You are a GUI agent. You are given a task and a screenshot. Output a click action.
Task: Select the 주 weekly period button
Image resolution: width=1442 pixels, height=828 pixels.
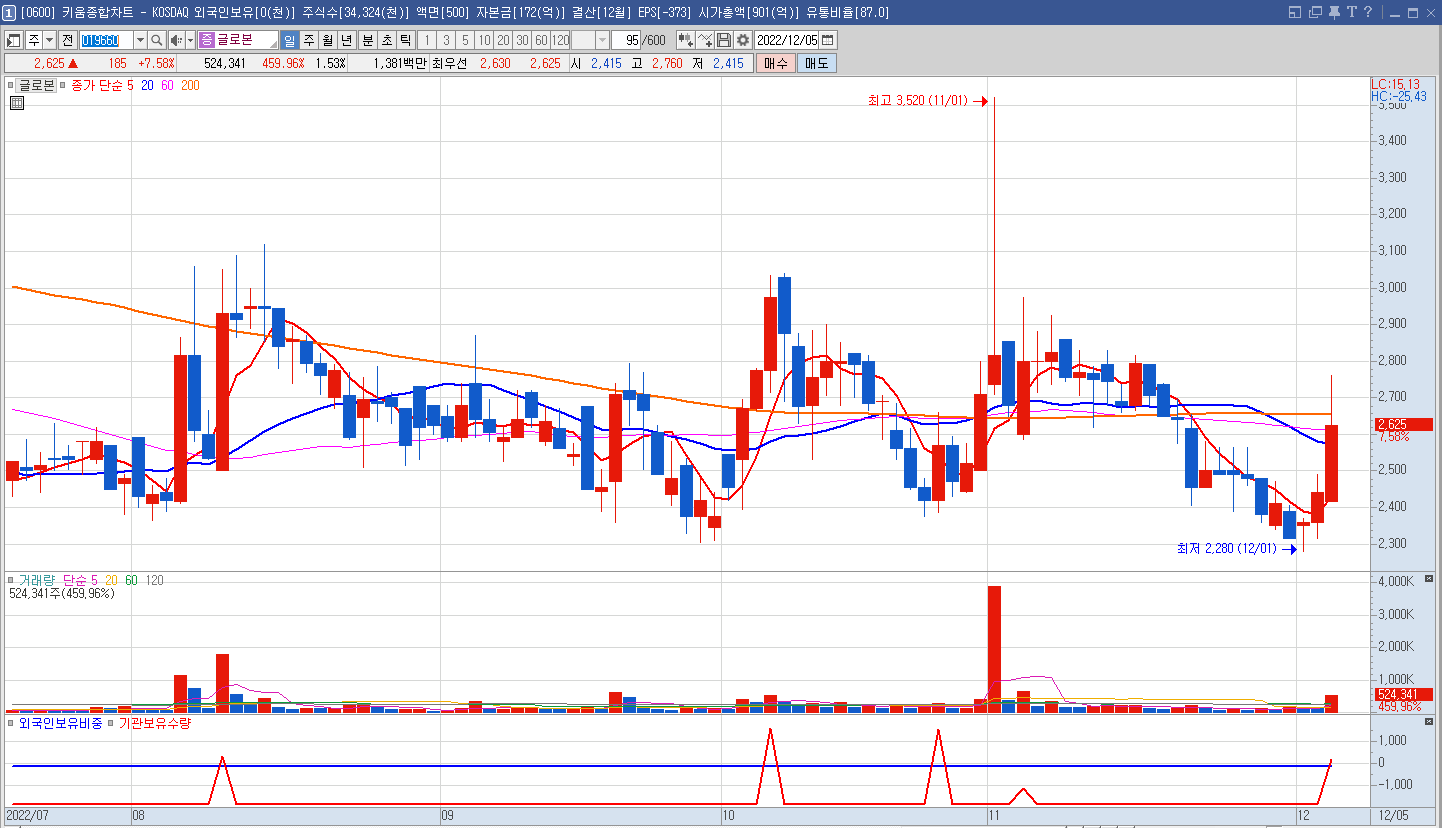(x=309, y=40)
